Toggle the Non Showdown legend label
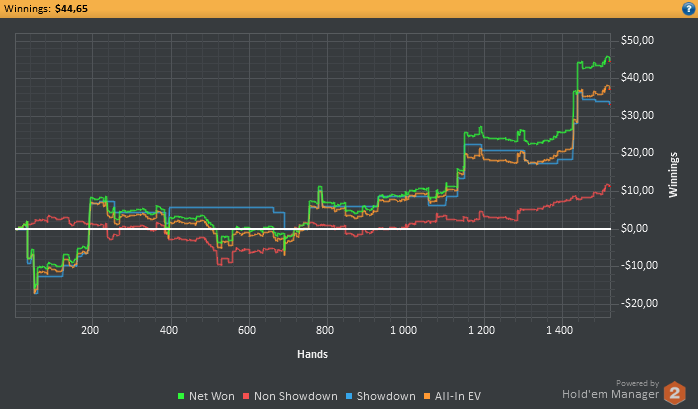The height and width of the screenshot is (409, 698). pos(296,396)
